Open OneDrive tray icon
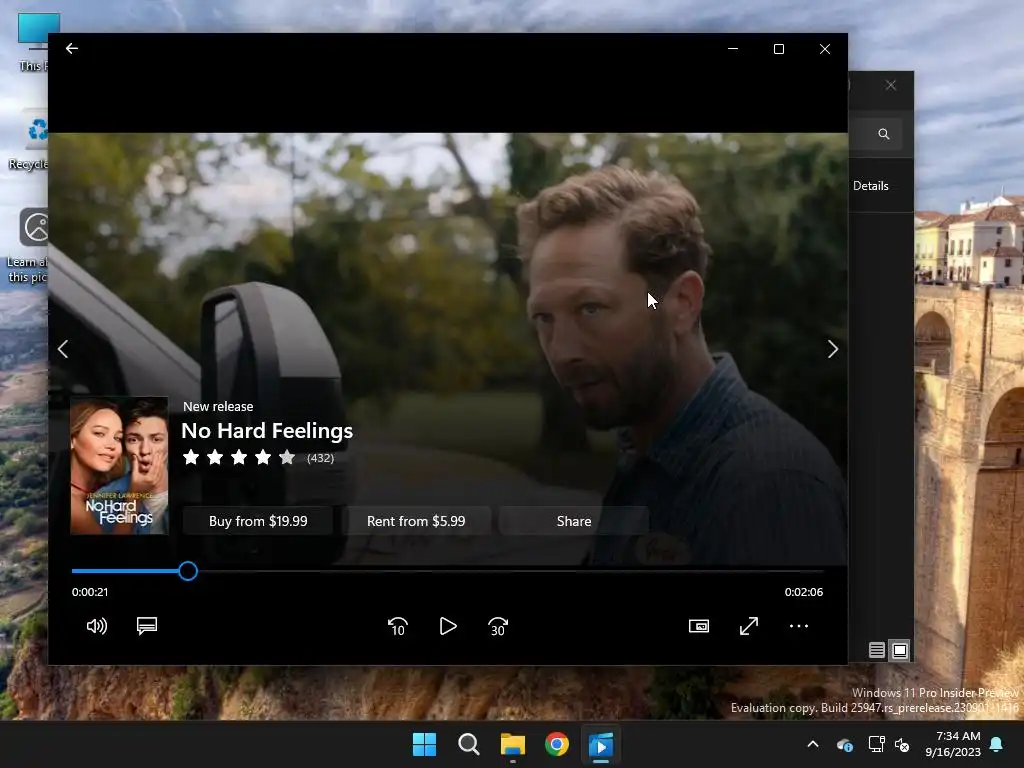 (845, 744)
